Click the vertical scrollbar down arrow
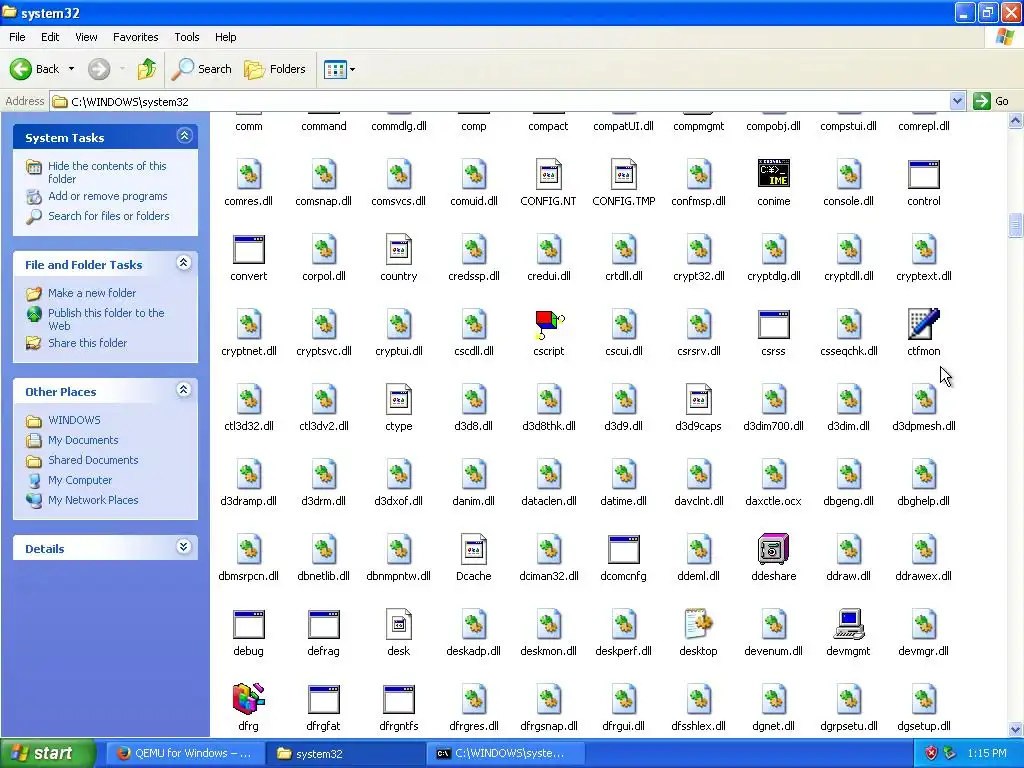The height and width of the screenshot is (768, 1024). (1016, 729)
